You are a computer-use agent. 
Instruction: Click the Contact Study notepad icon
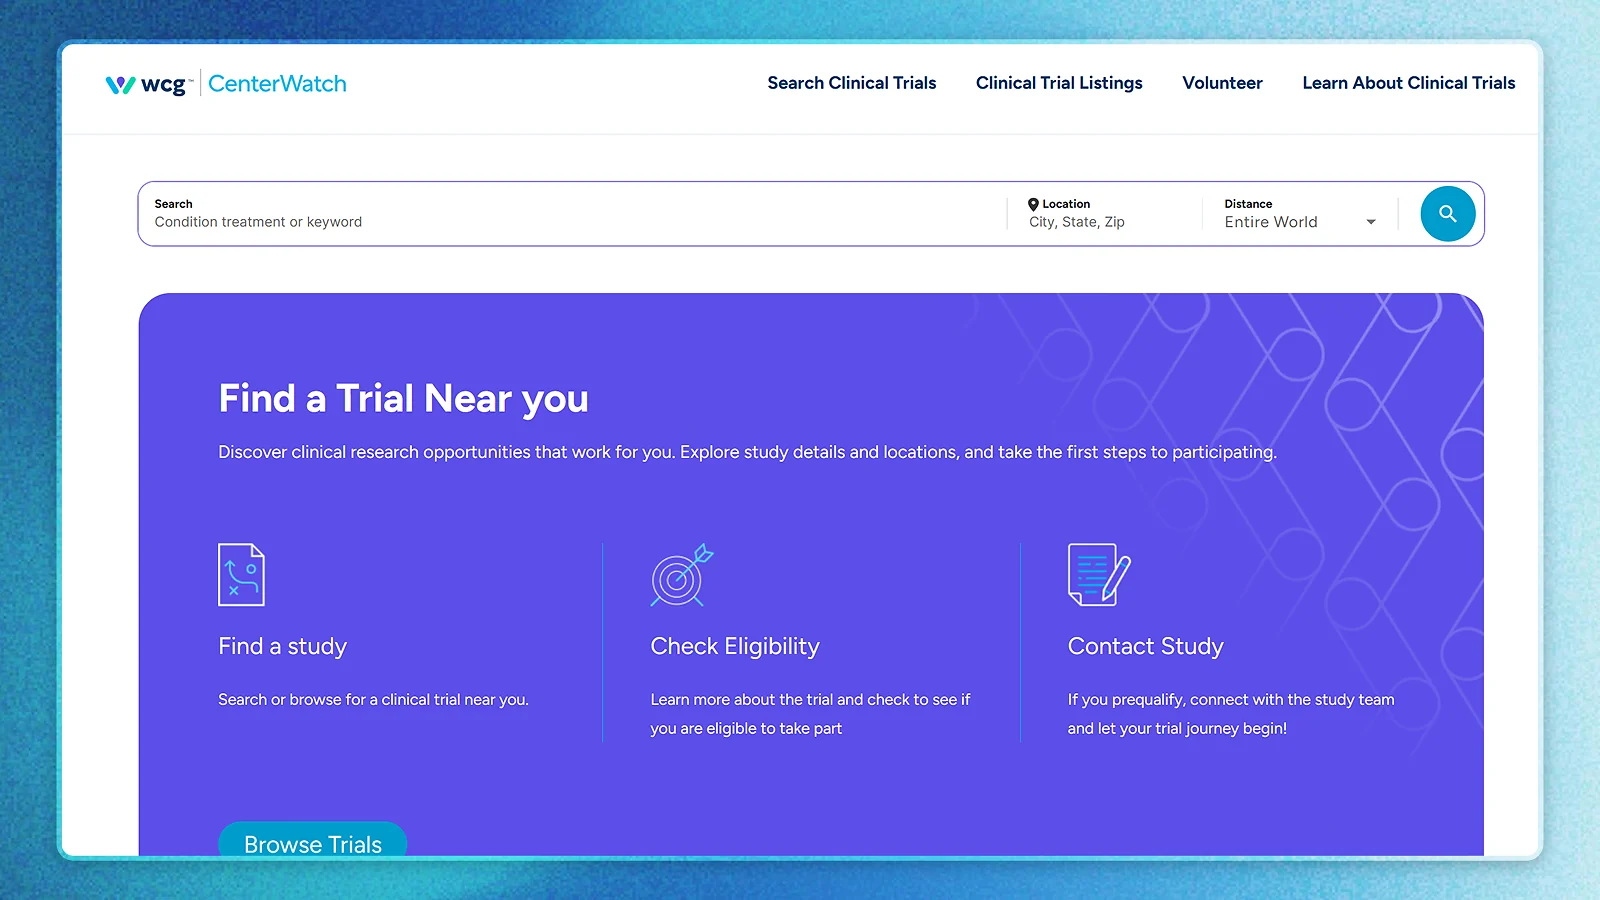pyautogui.click(x=1099, y=574)
